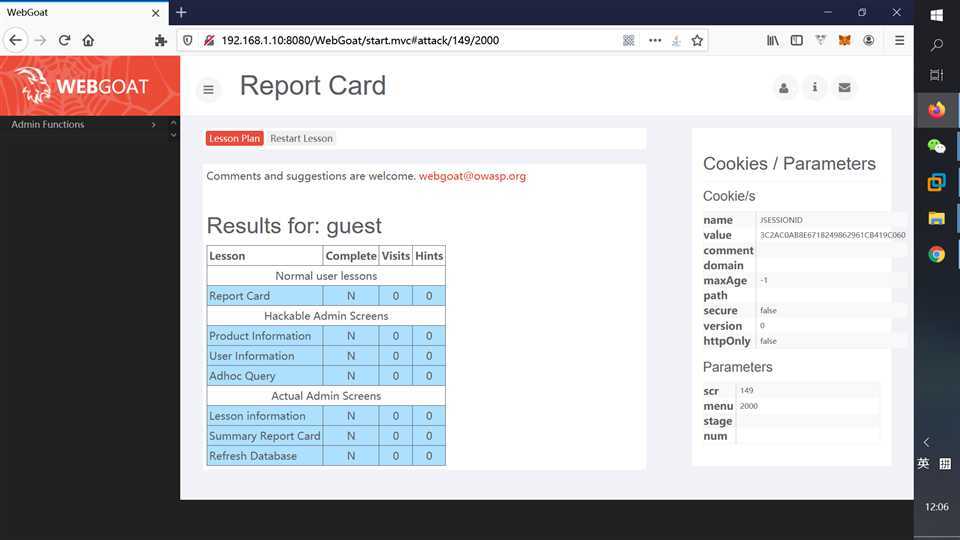Open a new browser tab with plus
The height and width of the screenshot is (540, 960).
coord(181,12)
